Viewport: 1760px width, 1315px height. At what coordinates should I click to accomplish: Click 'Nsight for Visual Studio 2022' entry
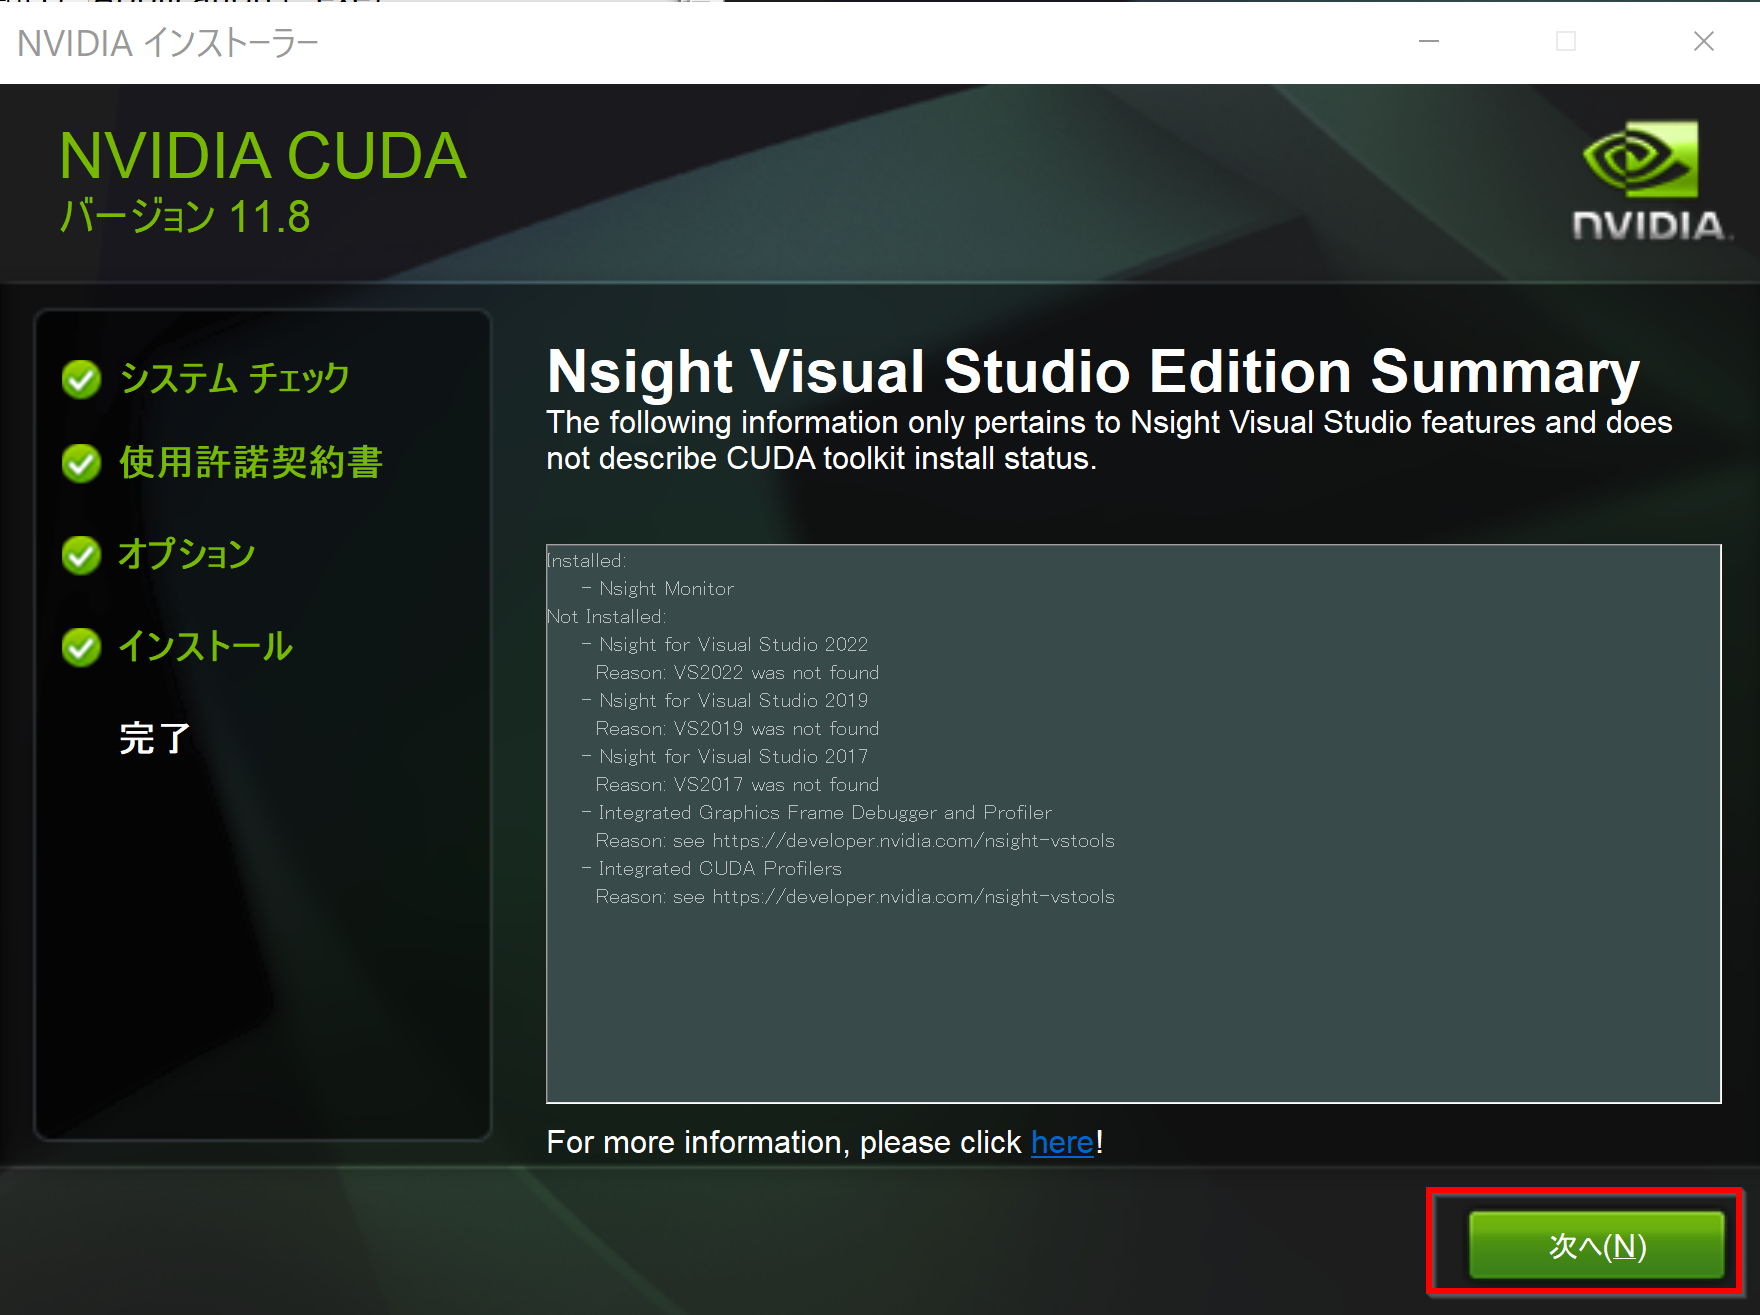coord(733,645)
